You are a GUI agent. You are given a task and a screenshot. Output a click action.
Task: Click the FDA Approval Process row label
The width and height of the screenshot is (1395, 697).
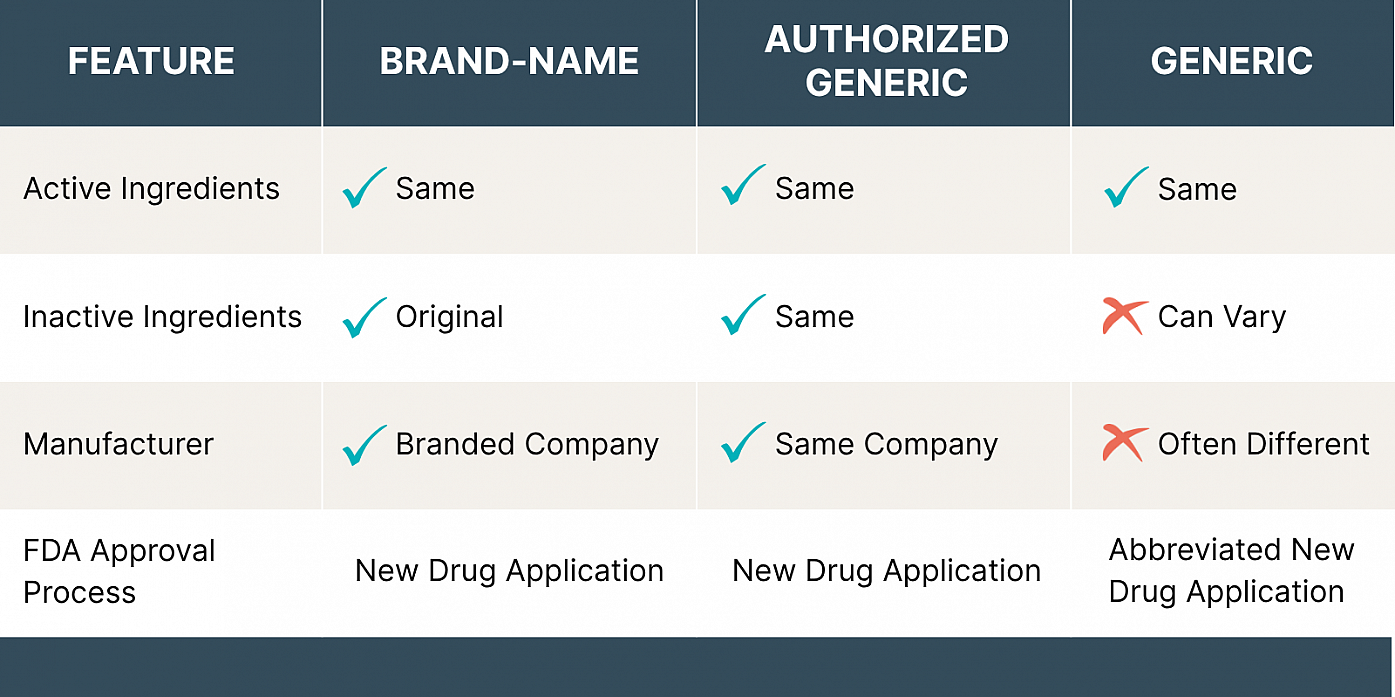(119, 571)
